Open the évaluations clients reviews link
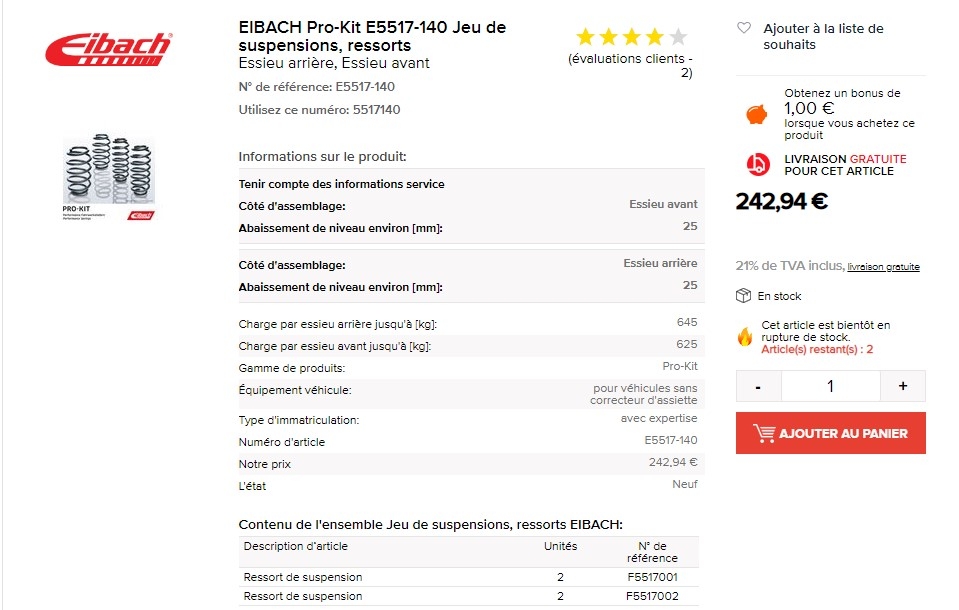This screenshot has height=610, width=959. 630,65
